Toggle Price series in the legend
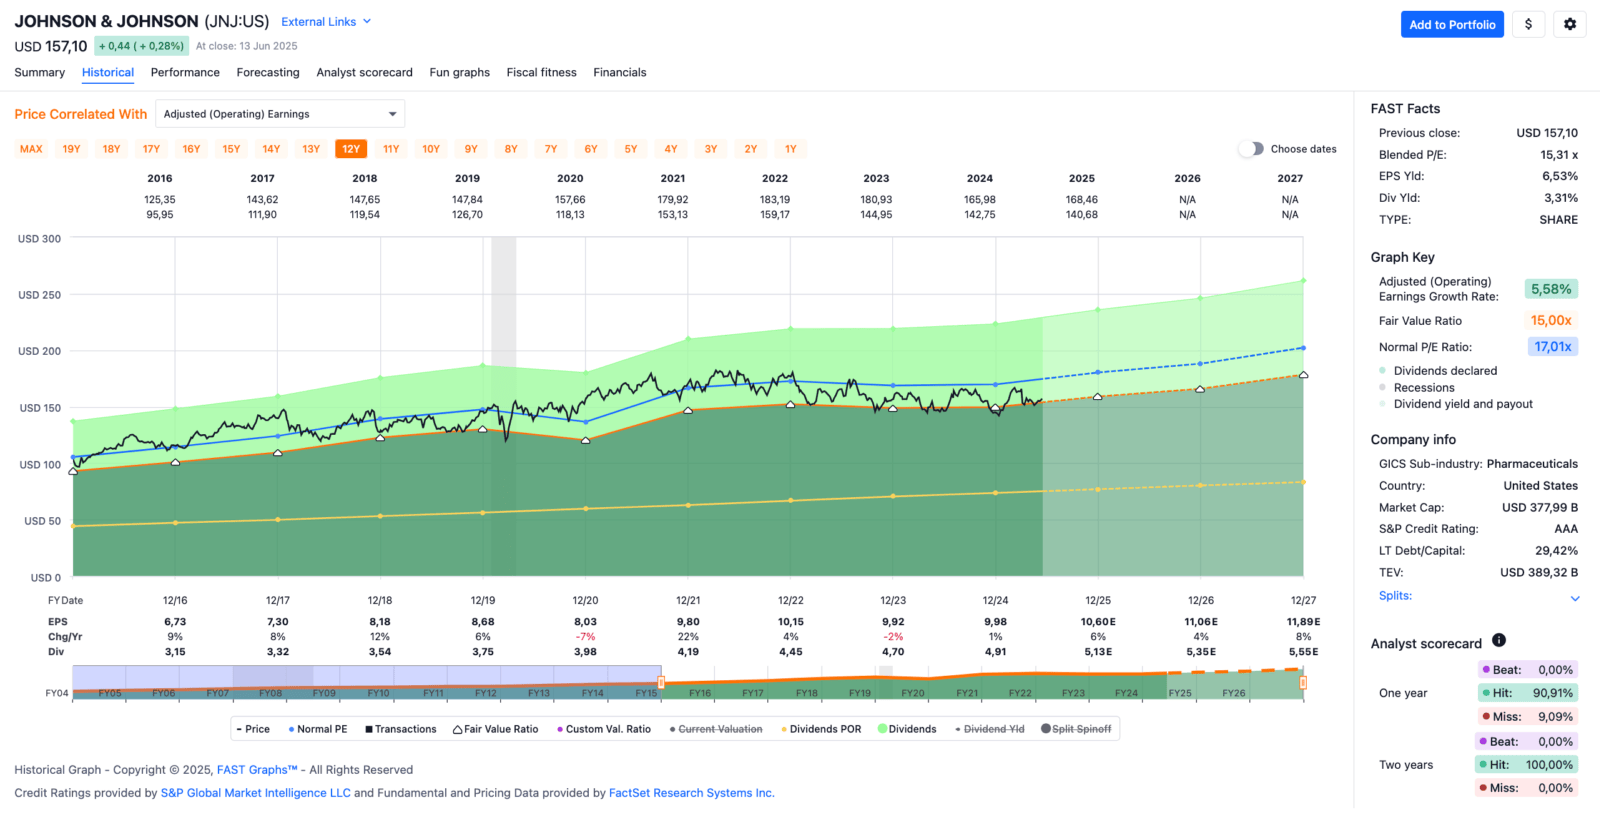The height and width of the screenshot is (824, 1600). pos(254,729)
